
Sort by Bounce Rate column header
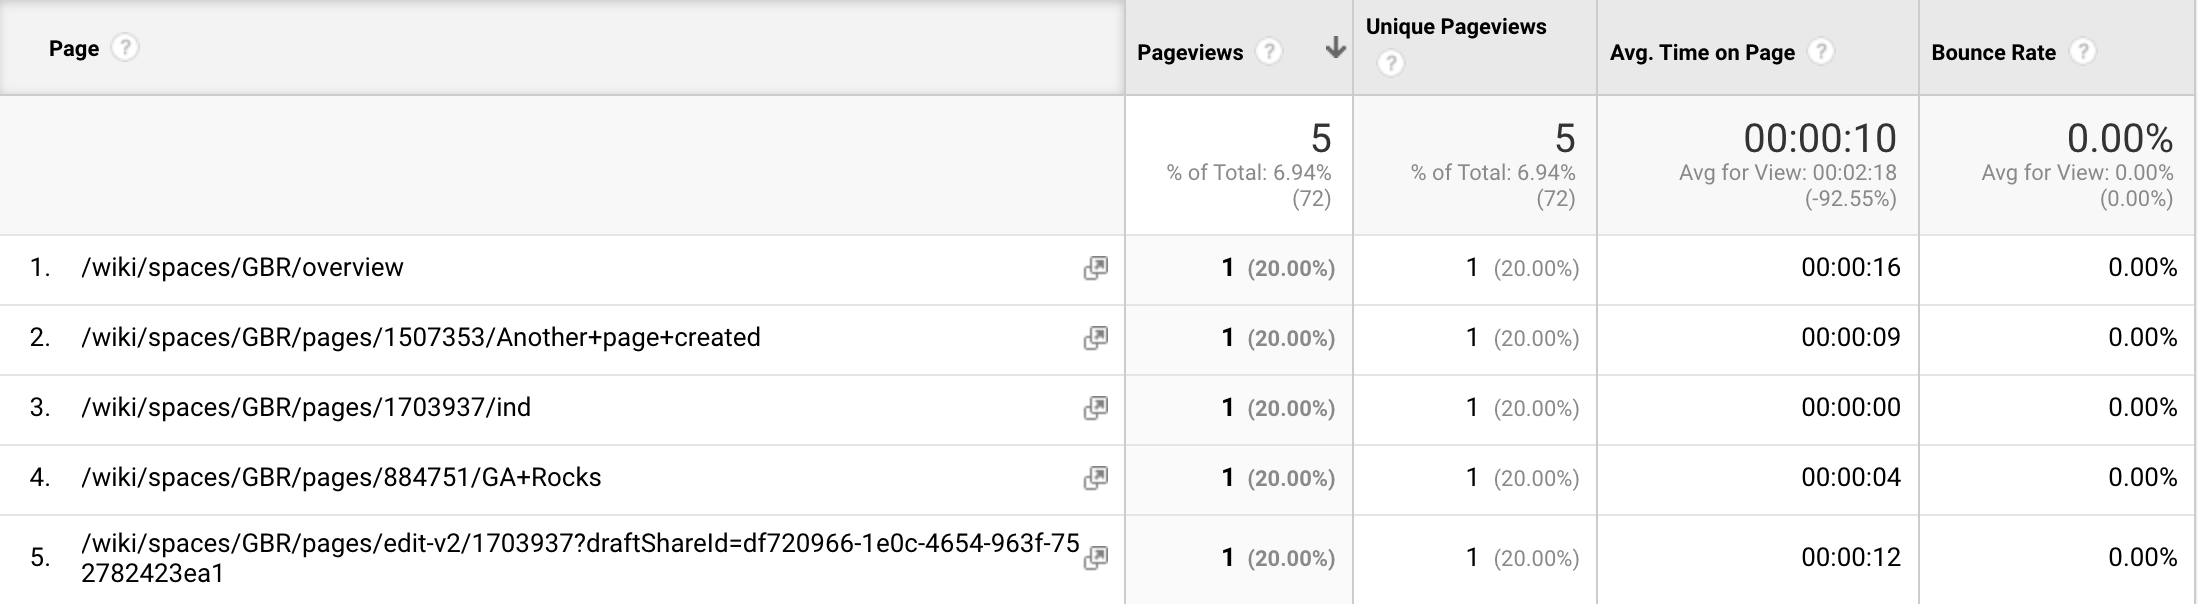[1993, 53]
